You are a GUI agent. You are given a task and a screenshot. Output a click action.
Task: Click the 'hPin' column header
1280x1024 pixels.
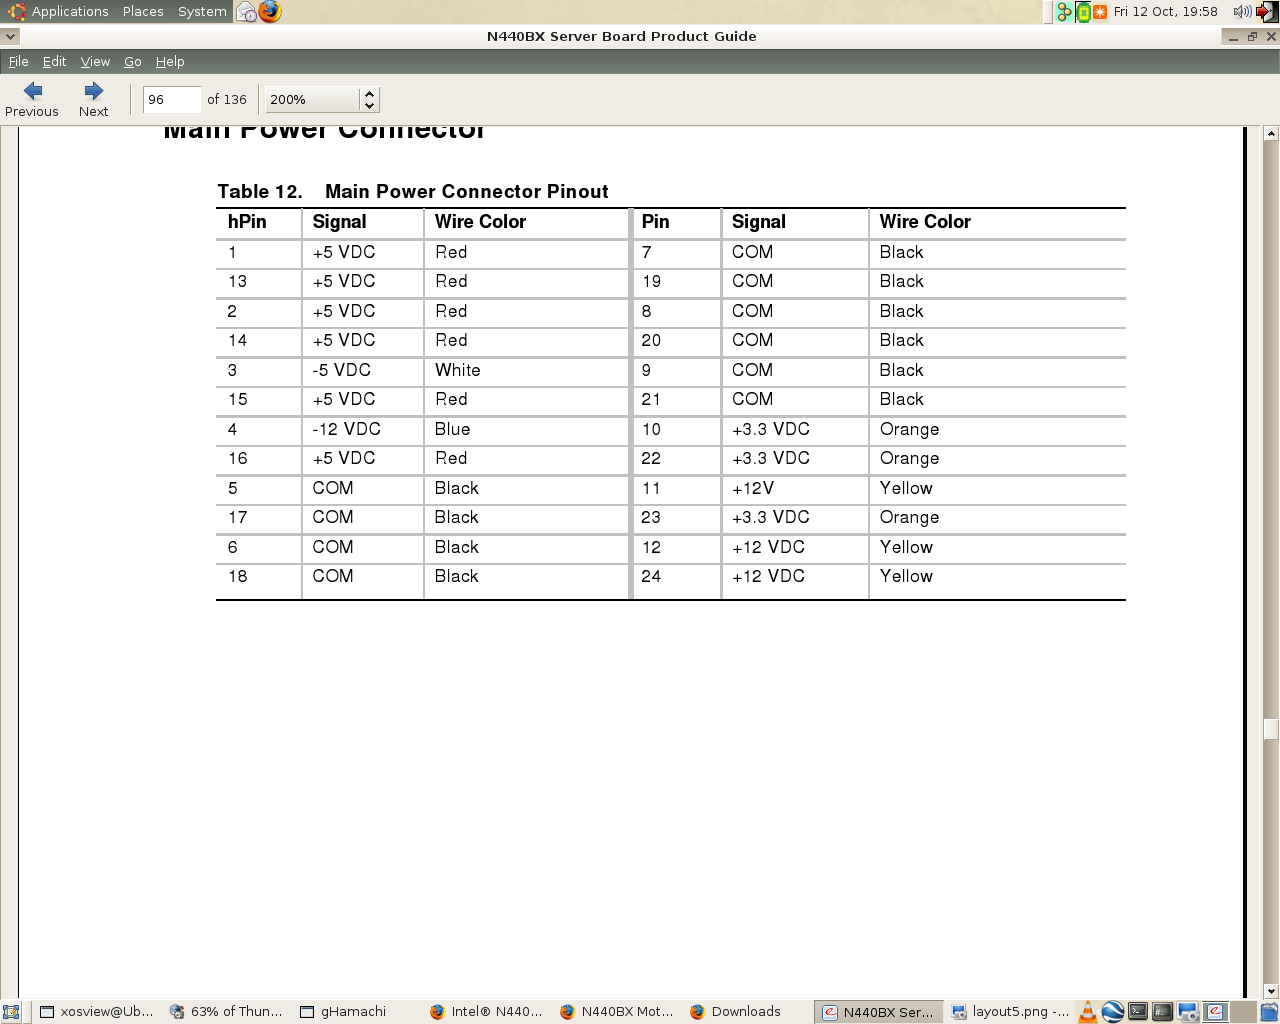tap(247, 222)
